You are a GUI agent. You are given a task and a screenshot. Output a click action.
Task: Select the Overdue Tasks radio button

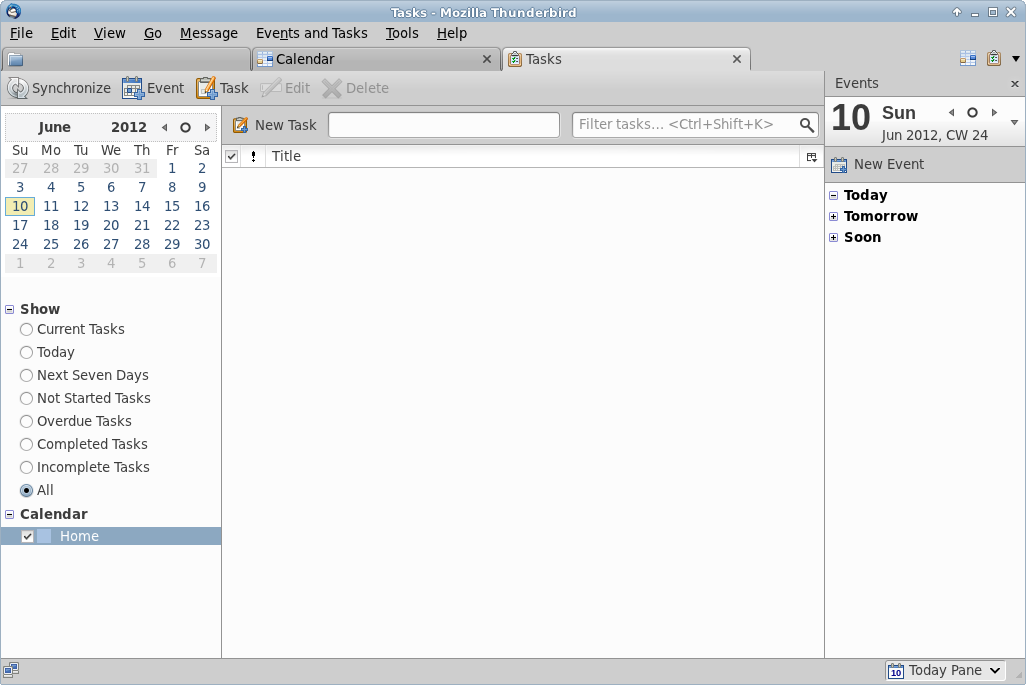[x=27, y=421]
